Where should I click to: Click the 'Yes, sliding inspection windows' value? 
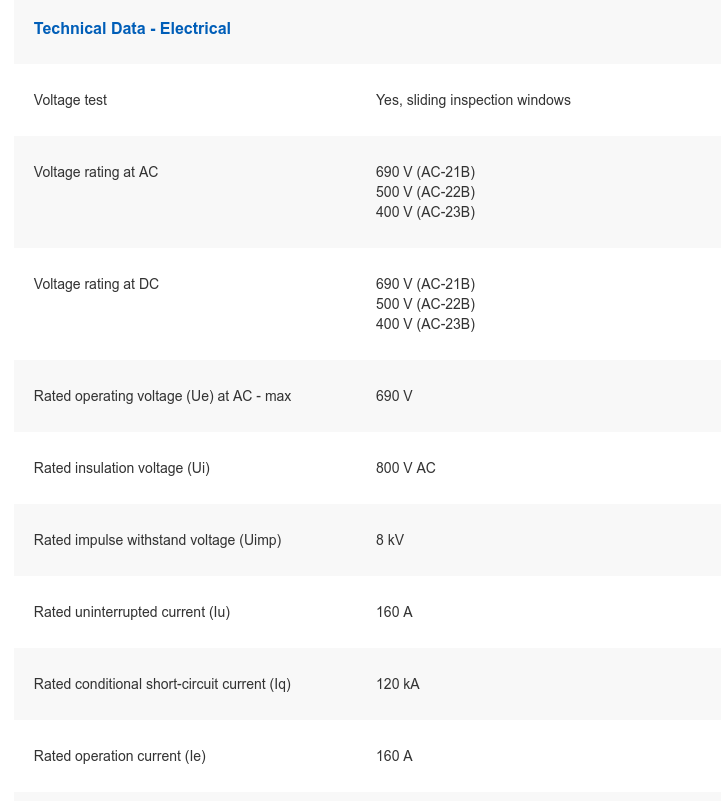point(473,100)
